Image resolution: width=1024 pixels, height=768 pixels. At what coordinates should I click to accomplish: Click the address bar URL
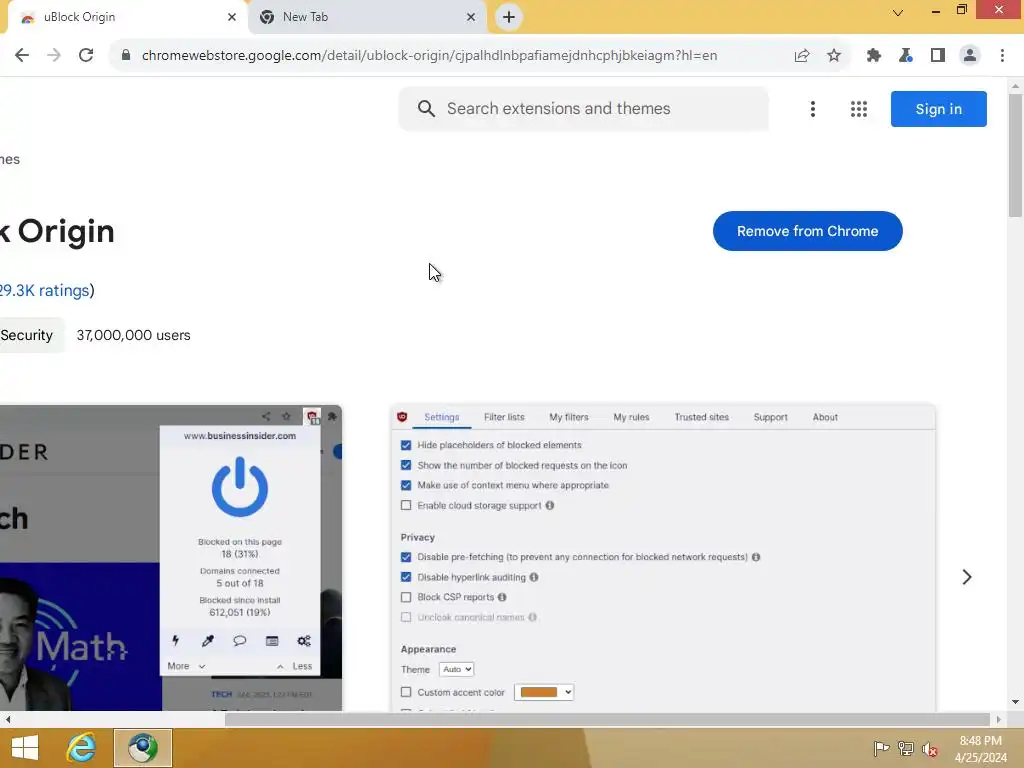429,56
